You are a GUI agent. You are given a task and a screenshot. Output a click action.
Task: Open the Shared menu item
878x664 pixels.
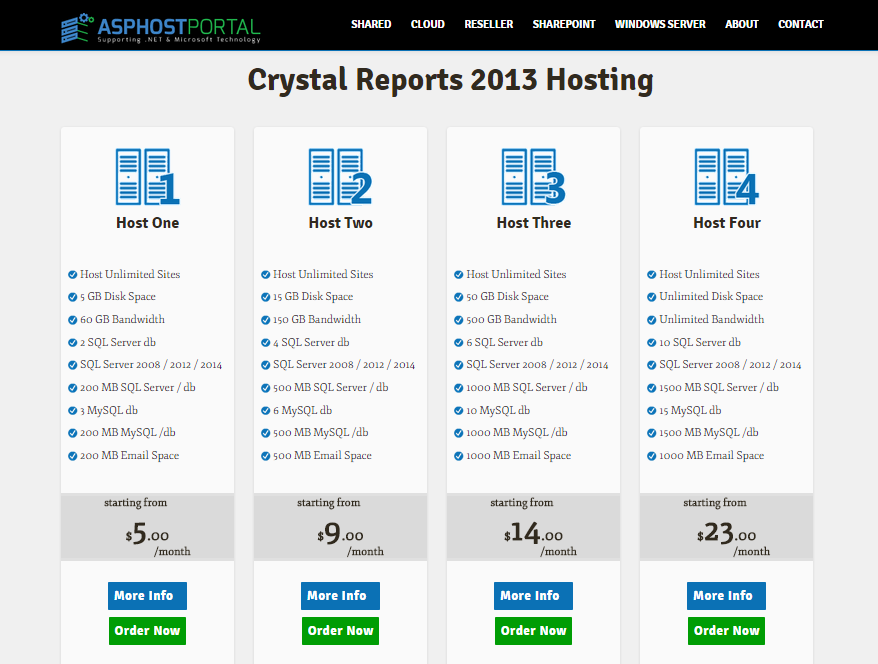(x=371, y=24)
